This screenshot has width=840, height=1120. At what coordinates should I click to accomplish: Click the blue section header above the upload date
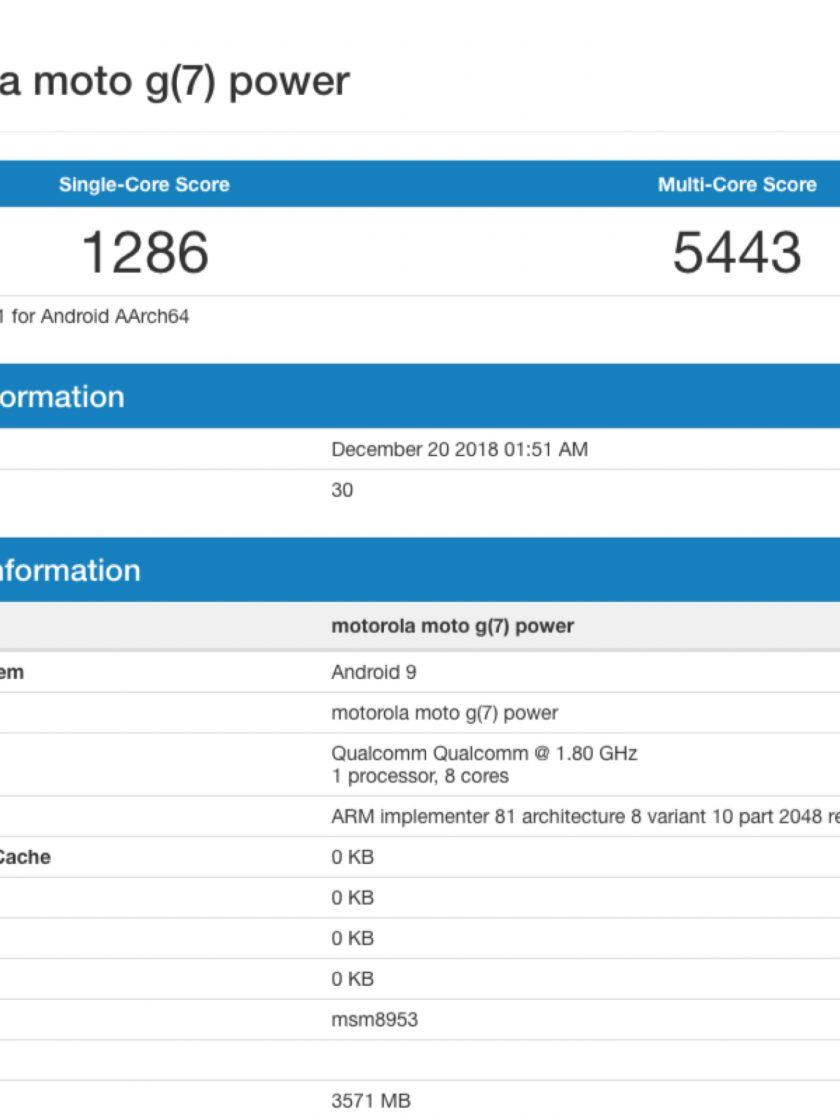(x=62, y=397)
